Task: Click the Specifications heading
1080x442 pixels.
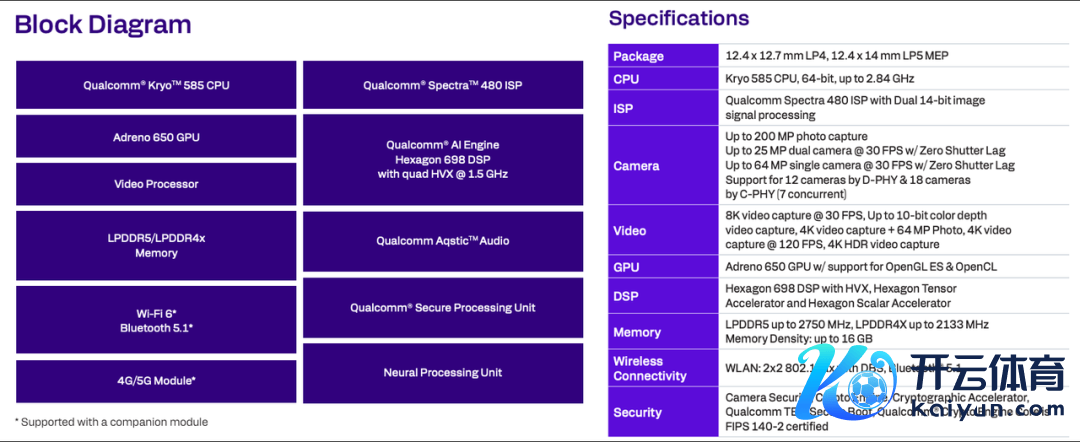Action: click(678, 18)
